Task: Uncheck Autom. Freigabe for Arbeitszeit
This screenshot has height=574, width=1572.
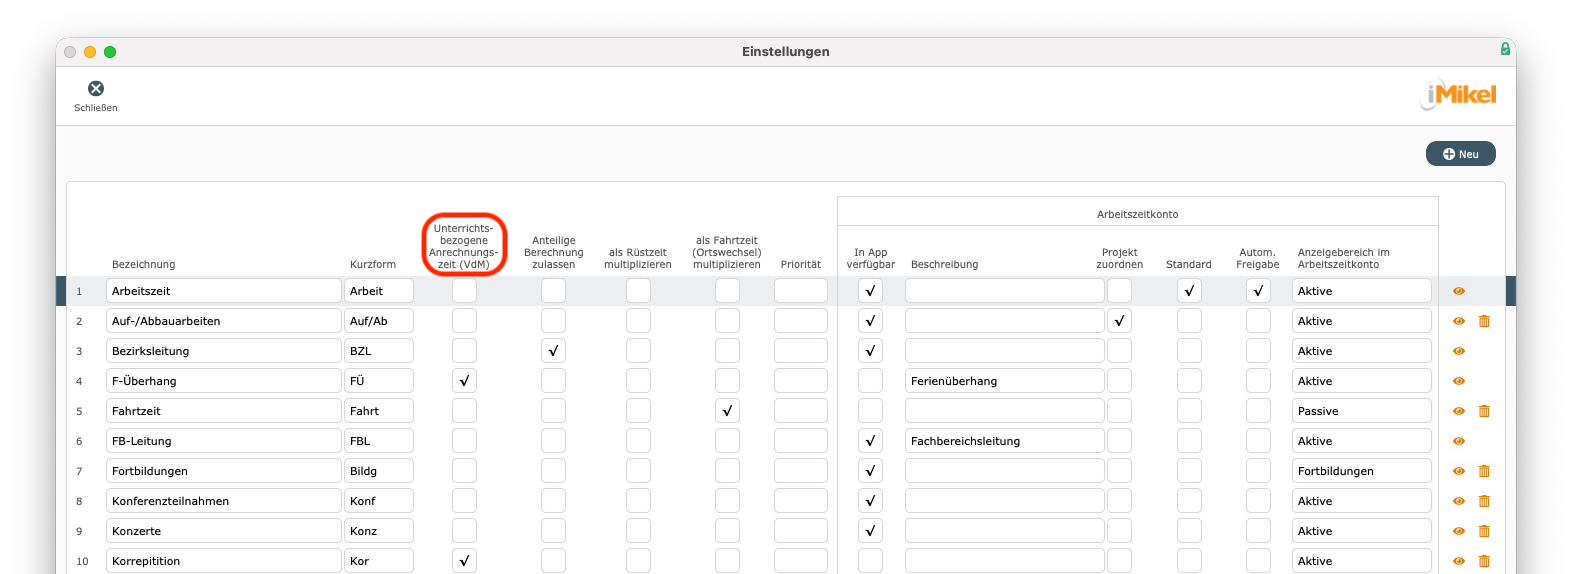Action: coord(1258,291)
